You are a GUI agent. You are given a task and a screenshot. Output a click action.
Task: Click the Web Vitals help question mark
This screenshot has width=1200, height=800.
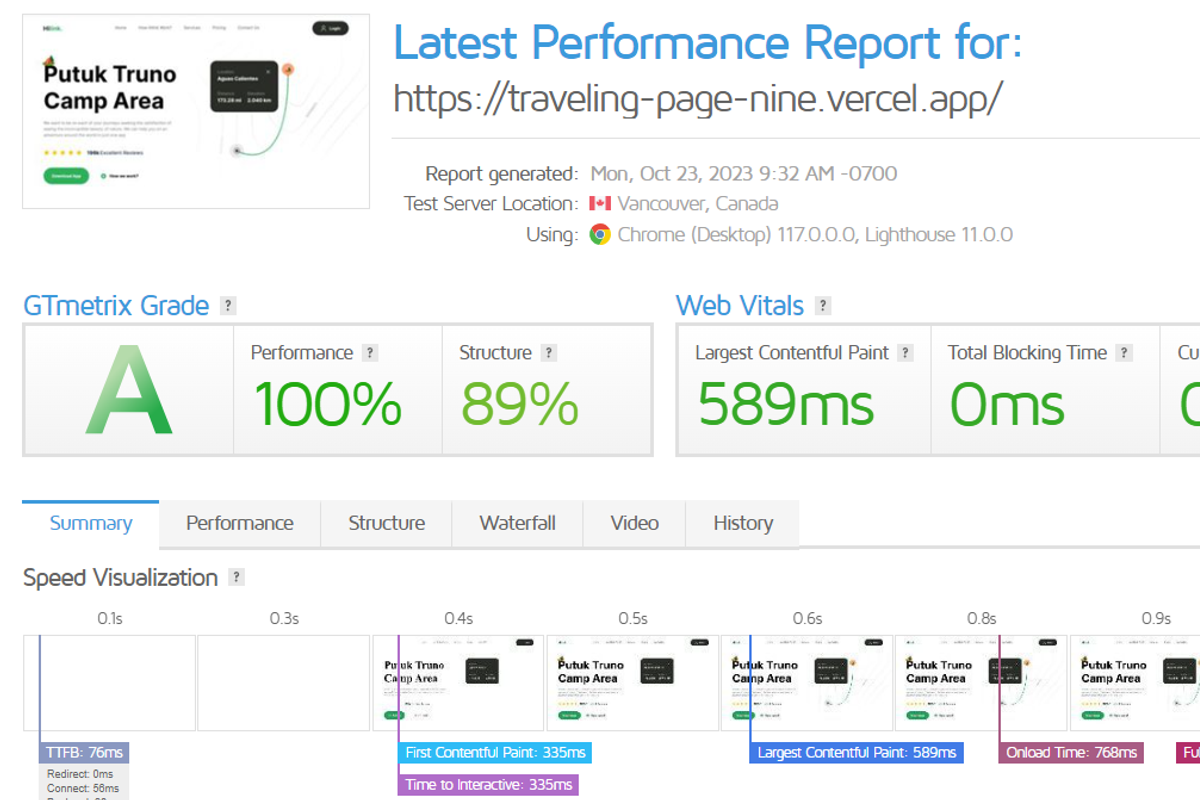(823, 306)
